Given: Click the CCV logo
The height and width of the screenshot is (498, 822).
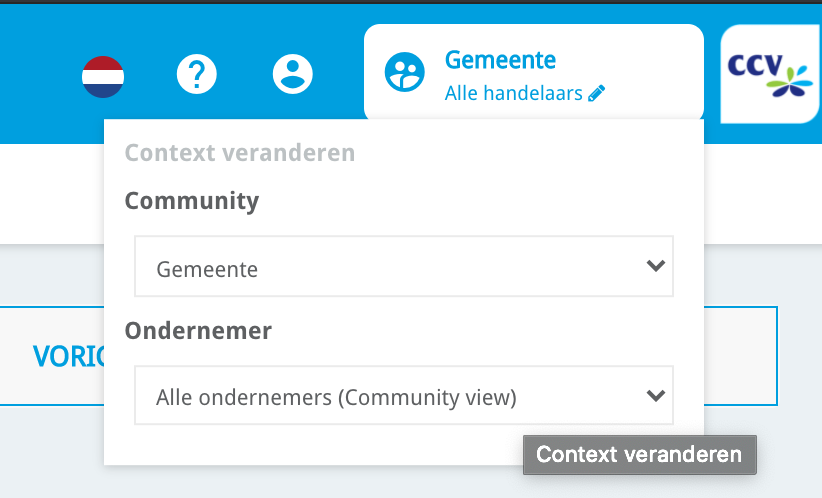Looking at the screenshot, I should 770,74.
